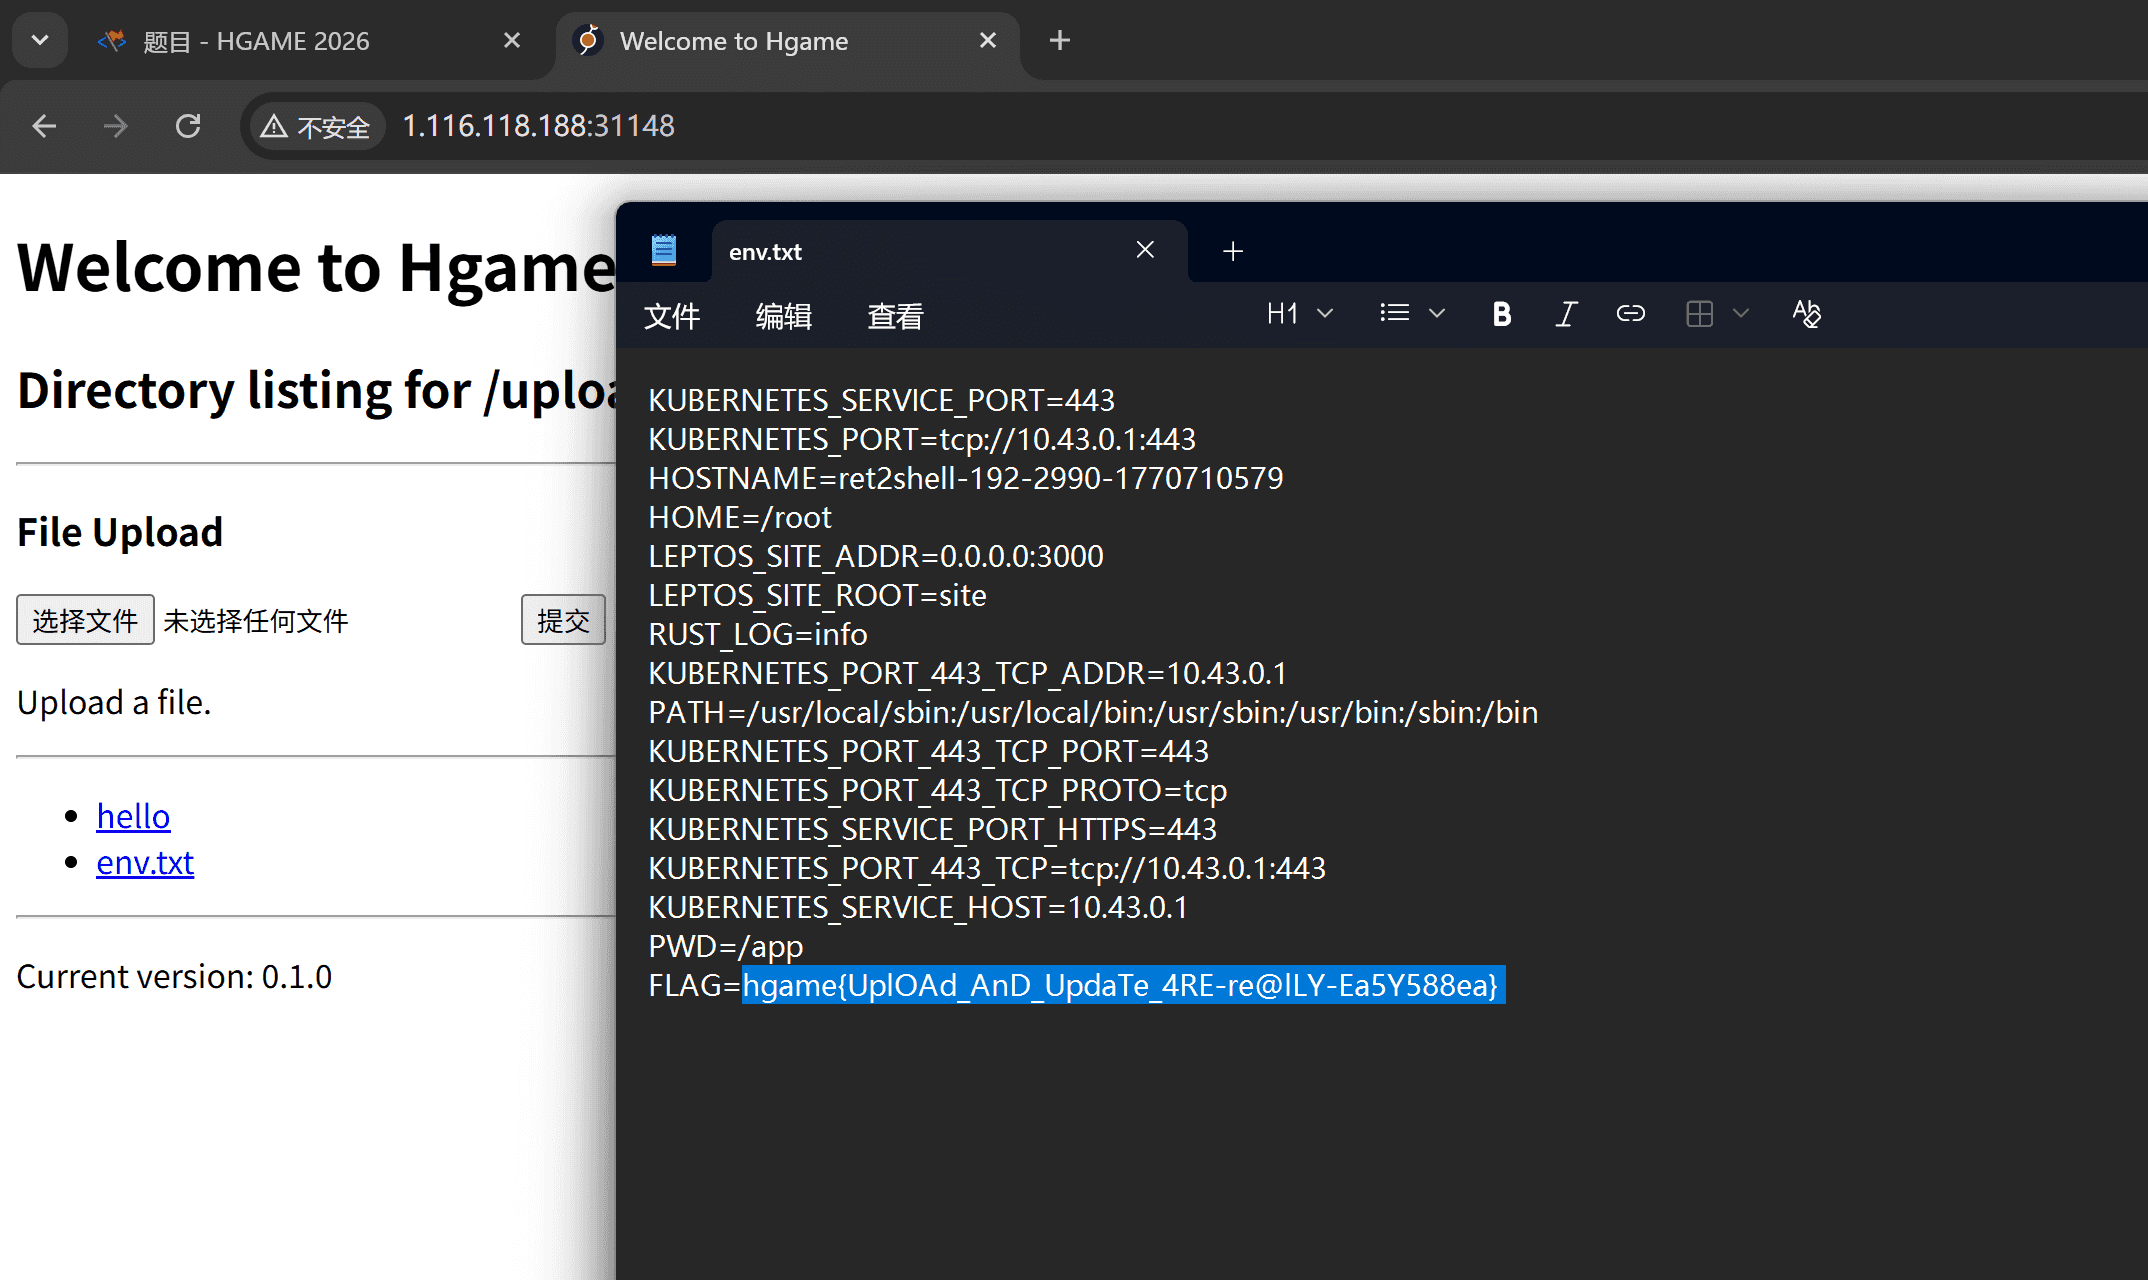Expand the H1 heading dropdown
The image size is (2148, 1280).
(1299, 314)
